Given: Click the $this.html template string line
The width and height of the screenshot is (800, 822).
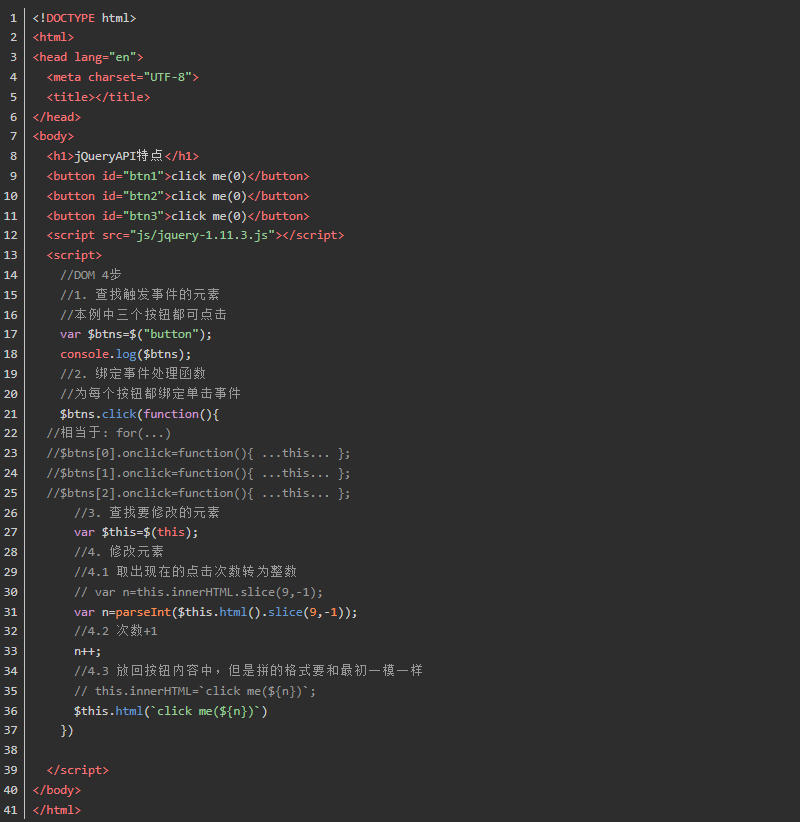Looking at the screenshot, I should [170, 711].
